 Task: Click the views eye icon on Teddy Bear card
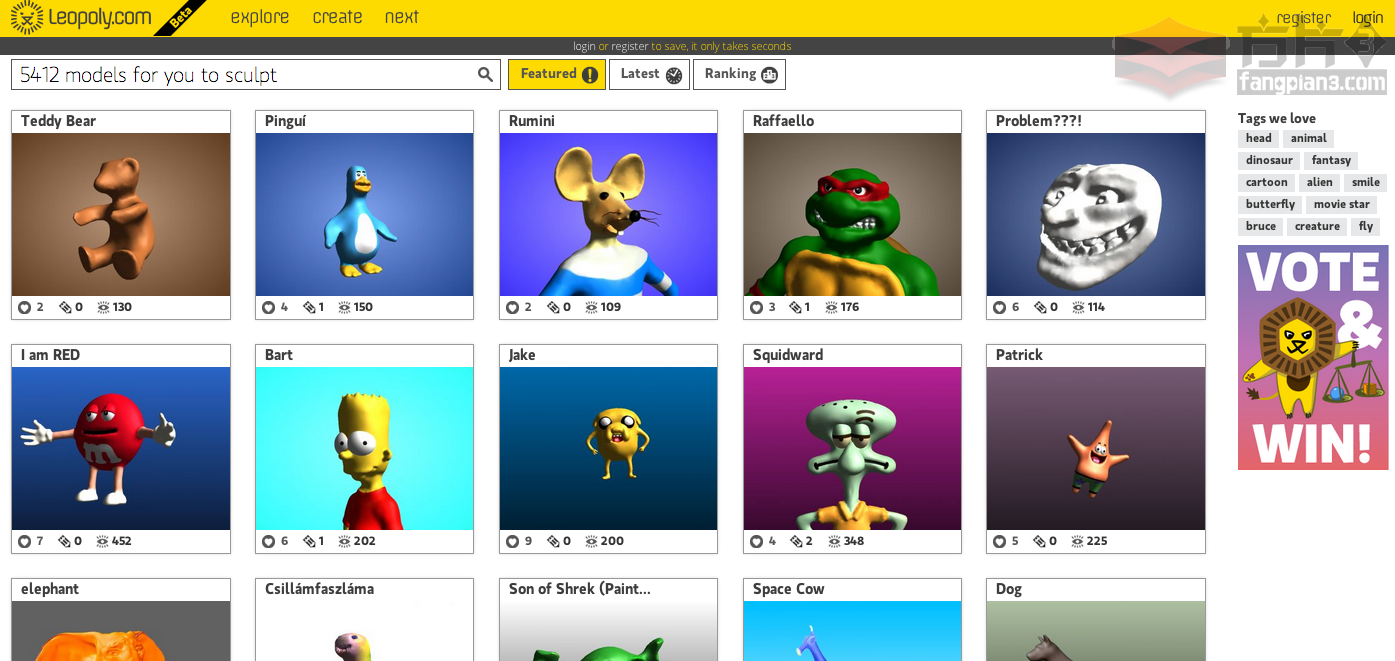coord(103,308)
